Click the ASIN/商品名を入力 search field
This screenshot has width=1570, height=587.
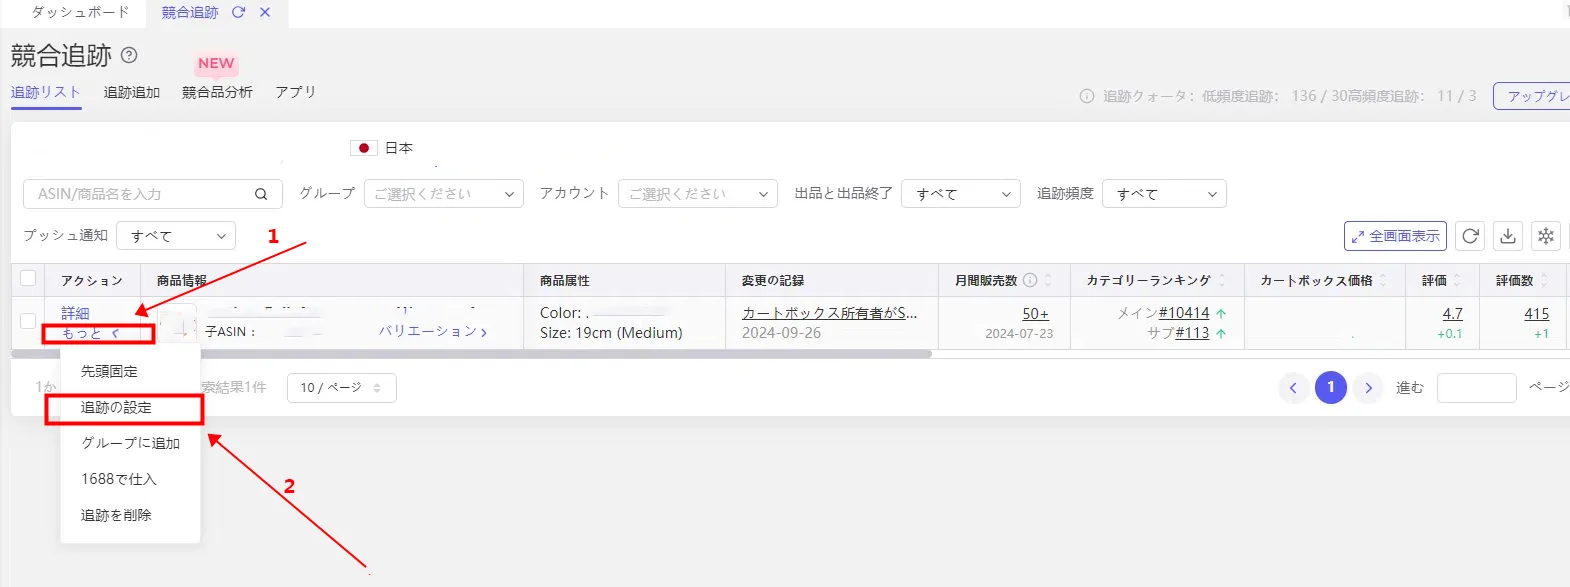click(153, 194)
